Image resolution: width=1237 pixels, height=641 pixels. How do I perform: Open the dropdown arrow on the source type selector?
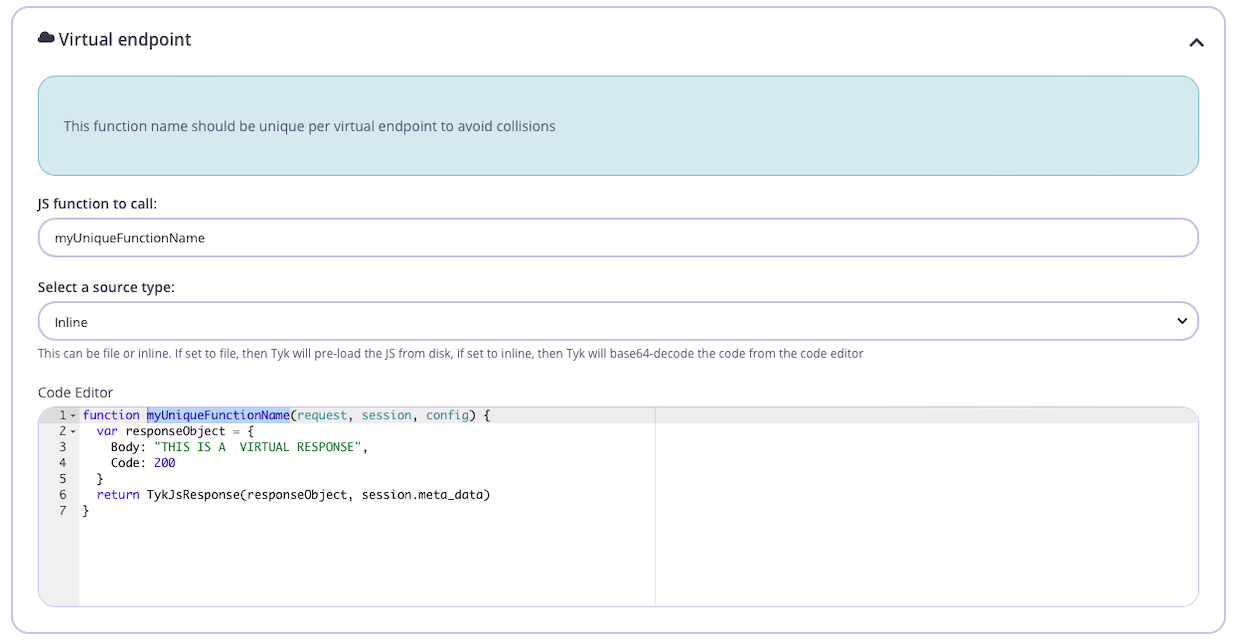(x=1180, y=320)
